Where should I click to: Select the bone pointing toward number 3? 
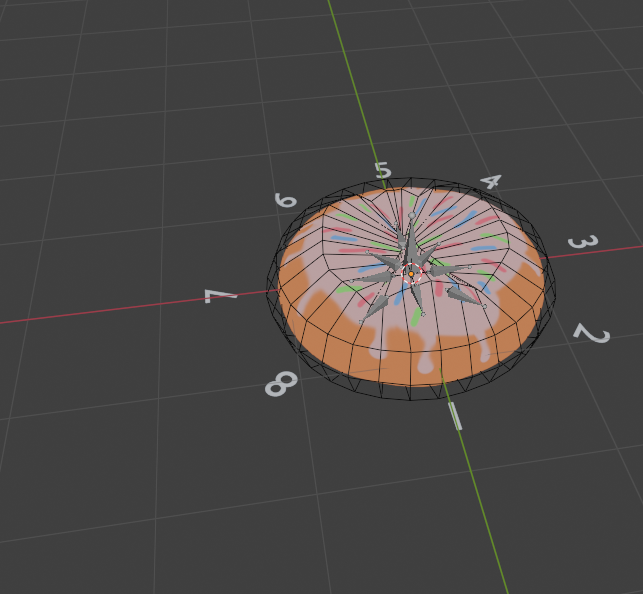tap(449, 270)
